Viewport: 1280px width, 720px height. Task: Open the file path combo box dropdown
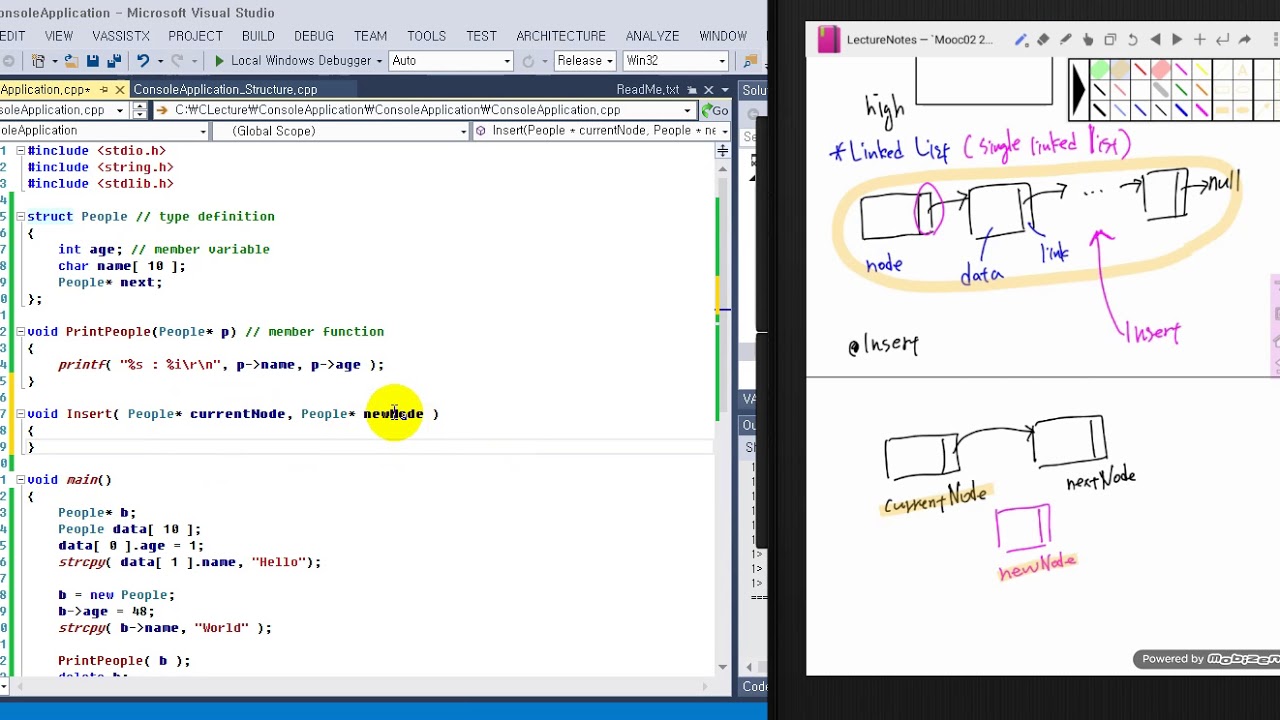click(x=688, y=110)
